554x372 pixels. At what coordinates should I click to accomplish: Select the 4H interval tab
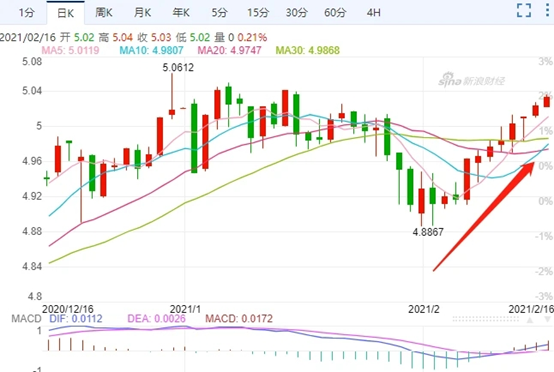[373, 13]
